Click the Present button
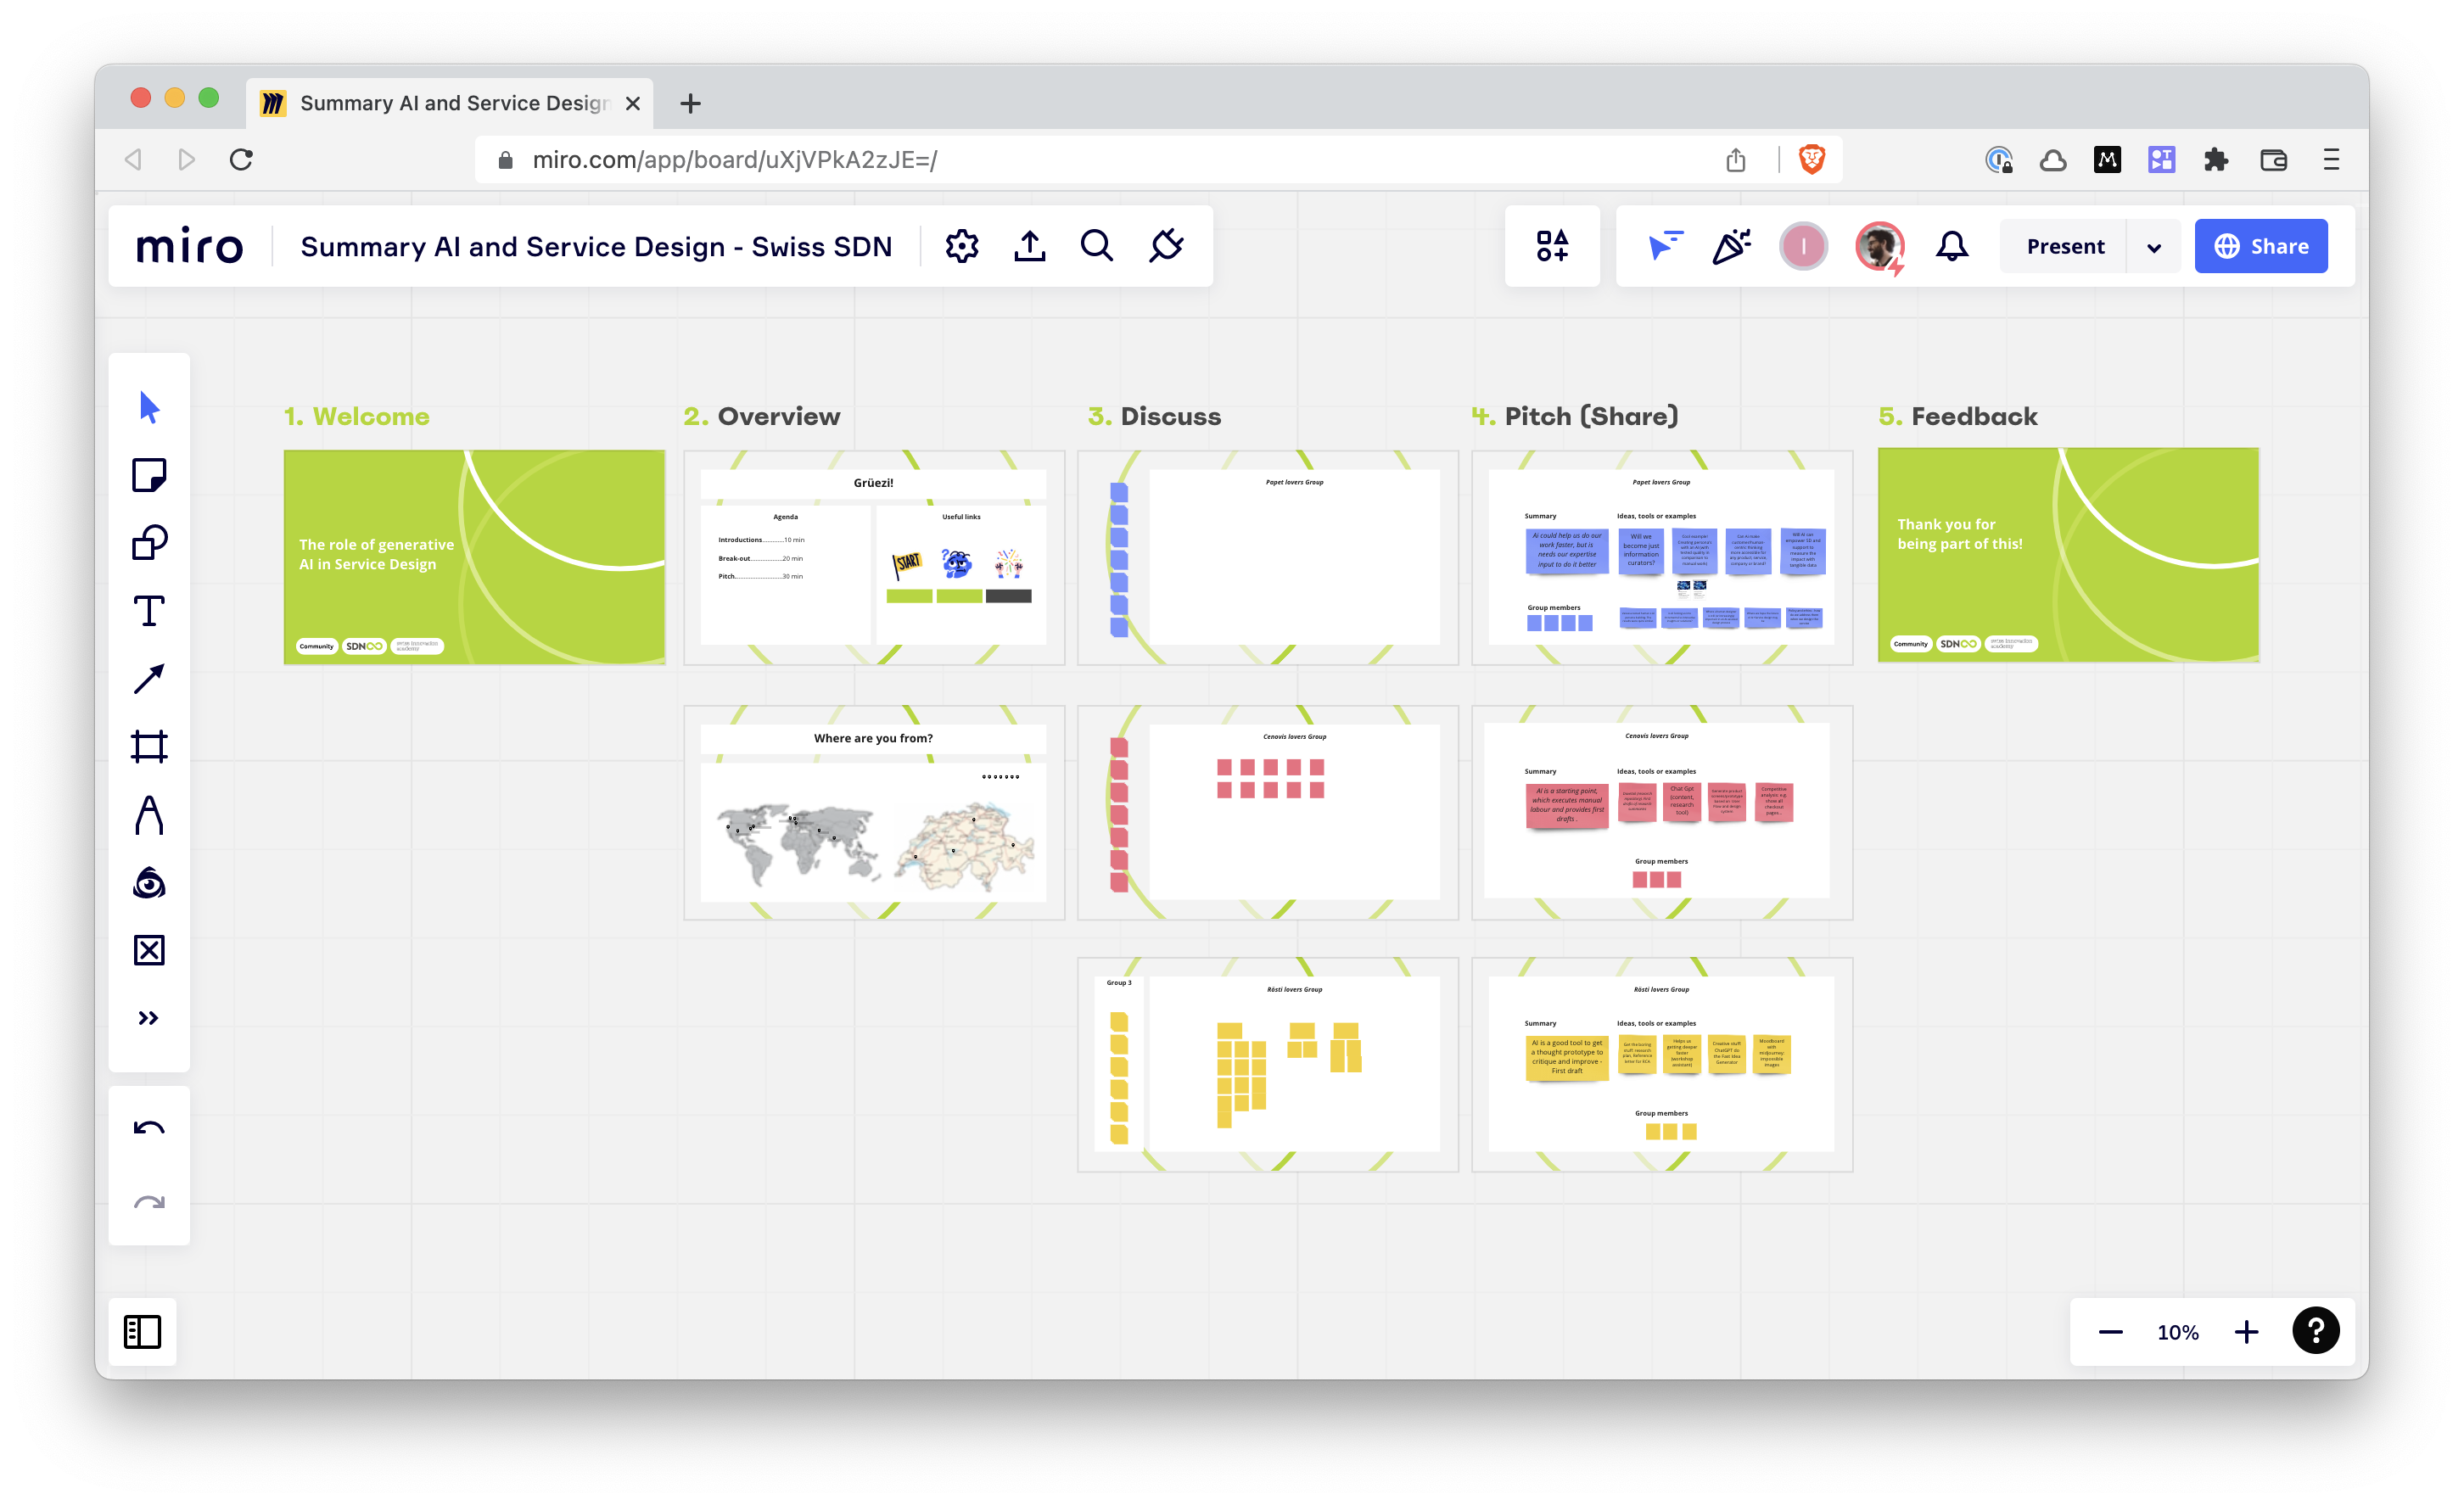 pyautogui.click(x=2065, y=246)
